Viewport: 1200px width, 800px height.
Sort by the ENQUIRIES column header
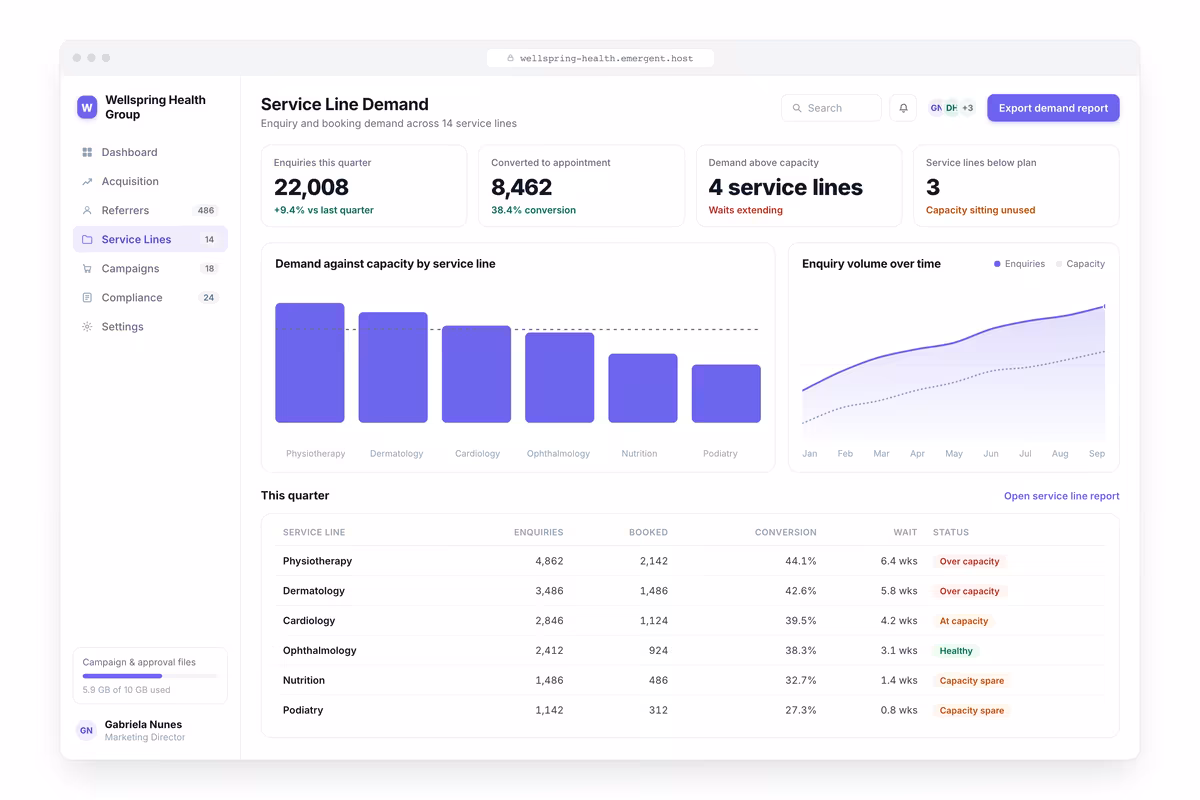pos(538,532)
